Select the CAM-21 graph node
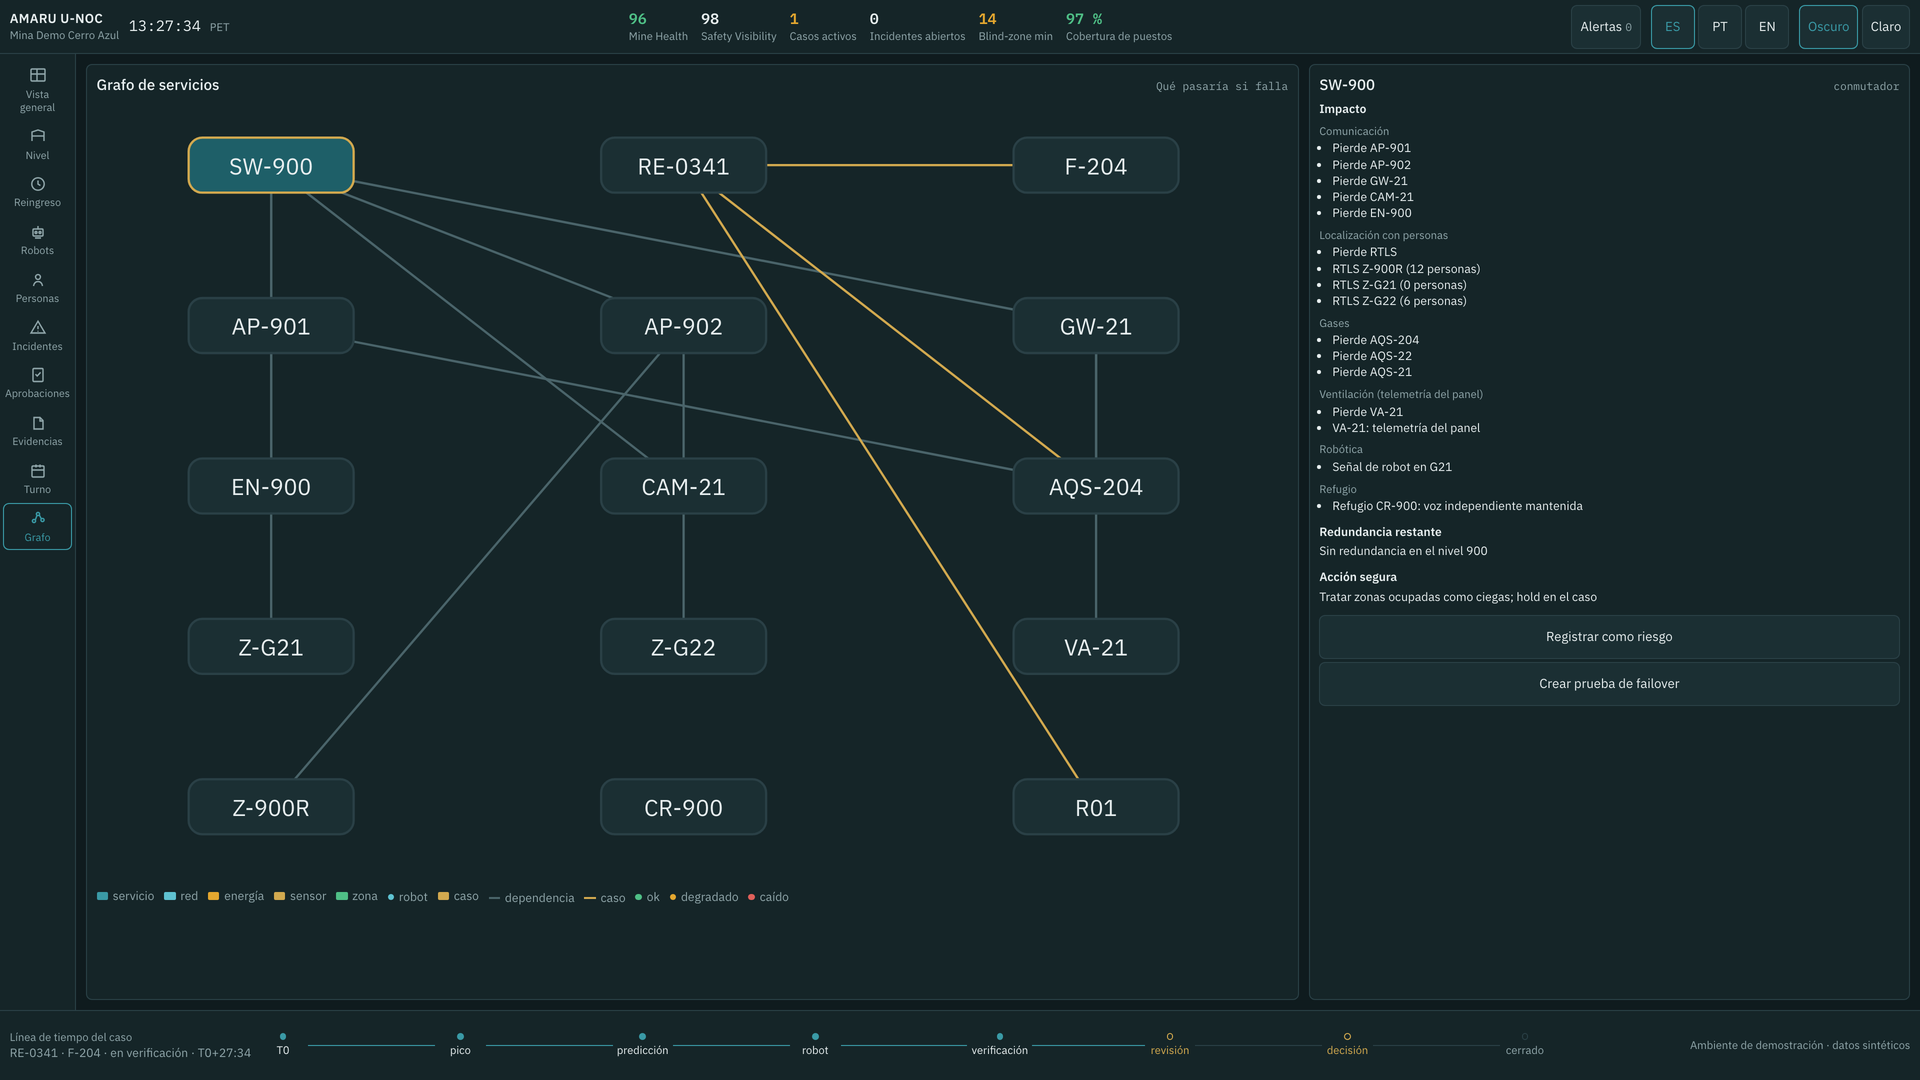 pyautogui.click(x=683, y=486)
